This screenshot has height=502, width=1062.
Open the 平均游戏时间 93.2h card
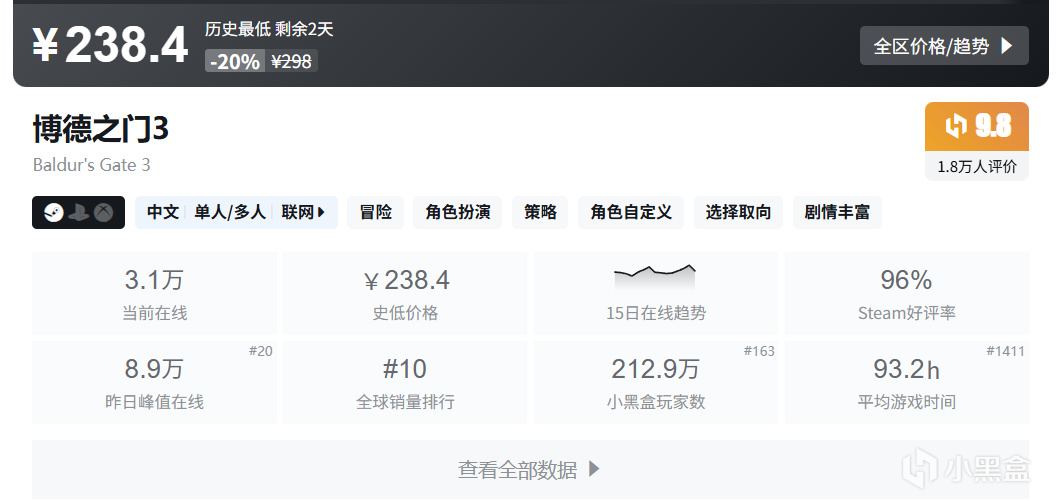click(x=907, y=382)
